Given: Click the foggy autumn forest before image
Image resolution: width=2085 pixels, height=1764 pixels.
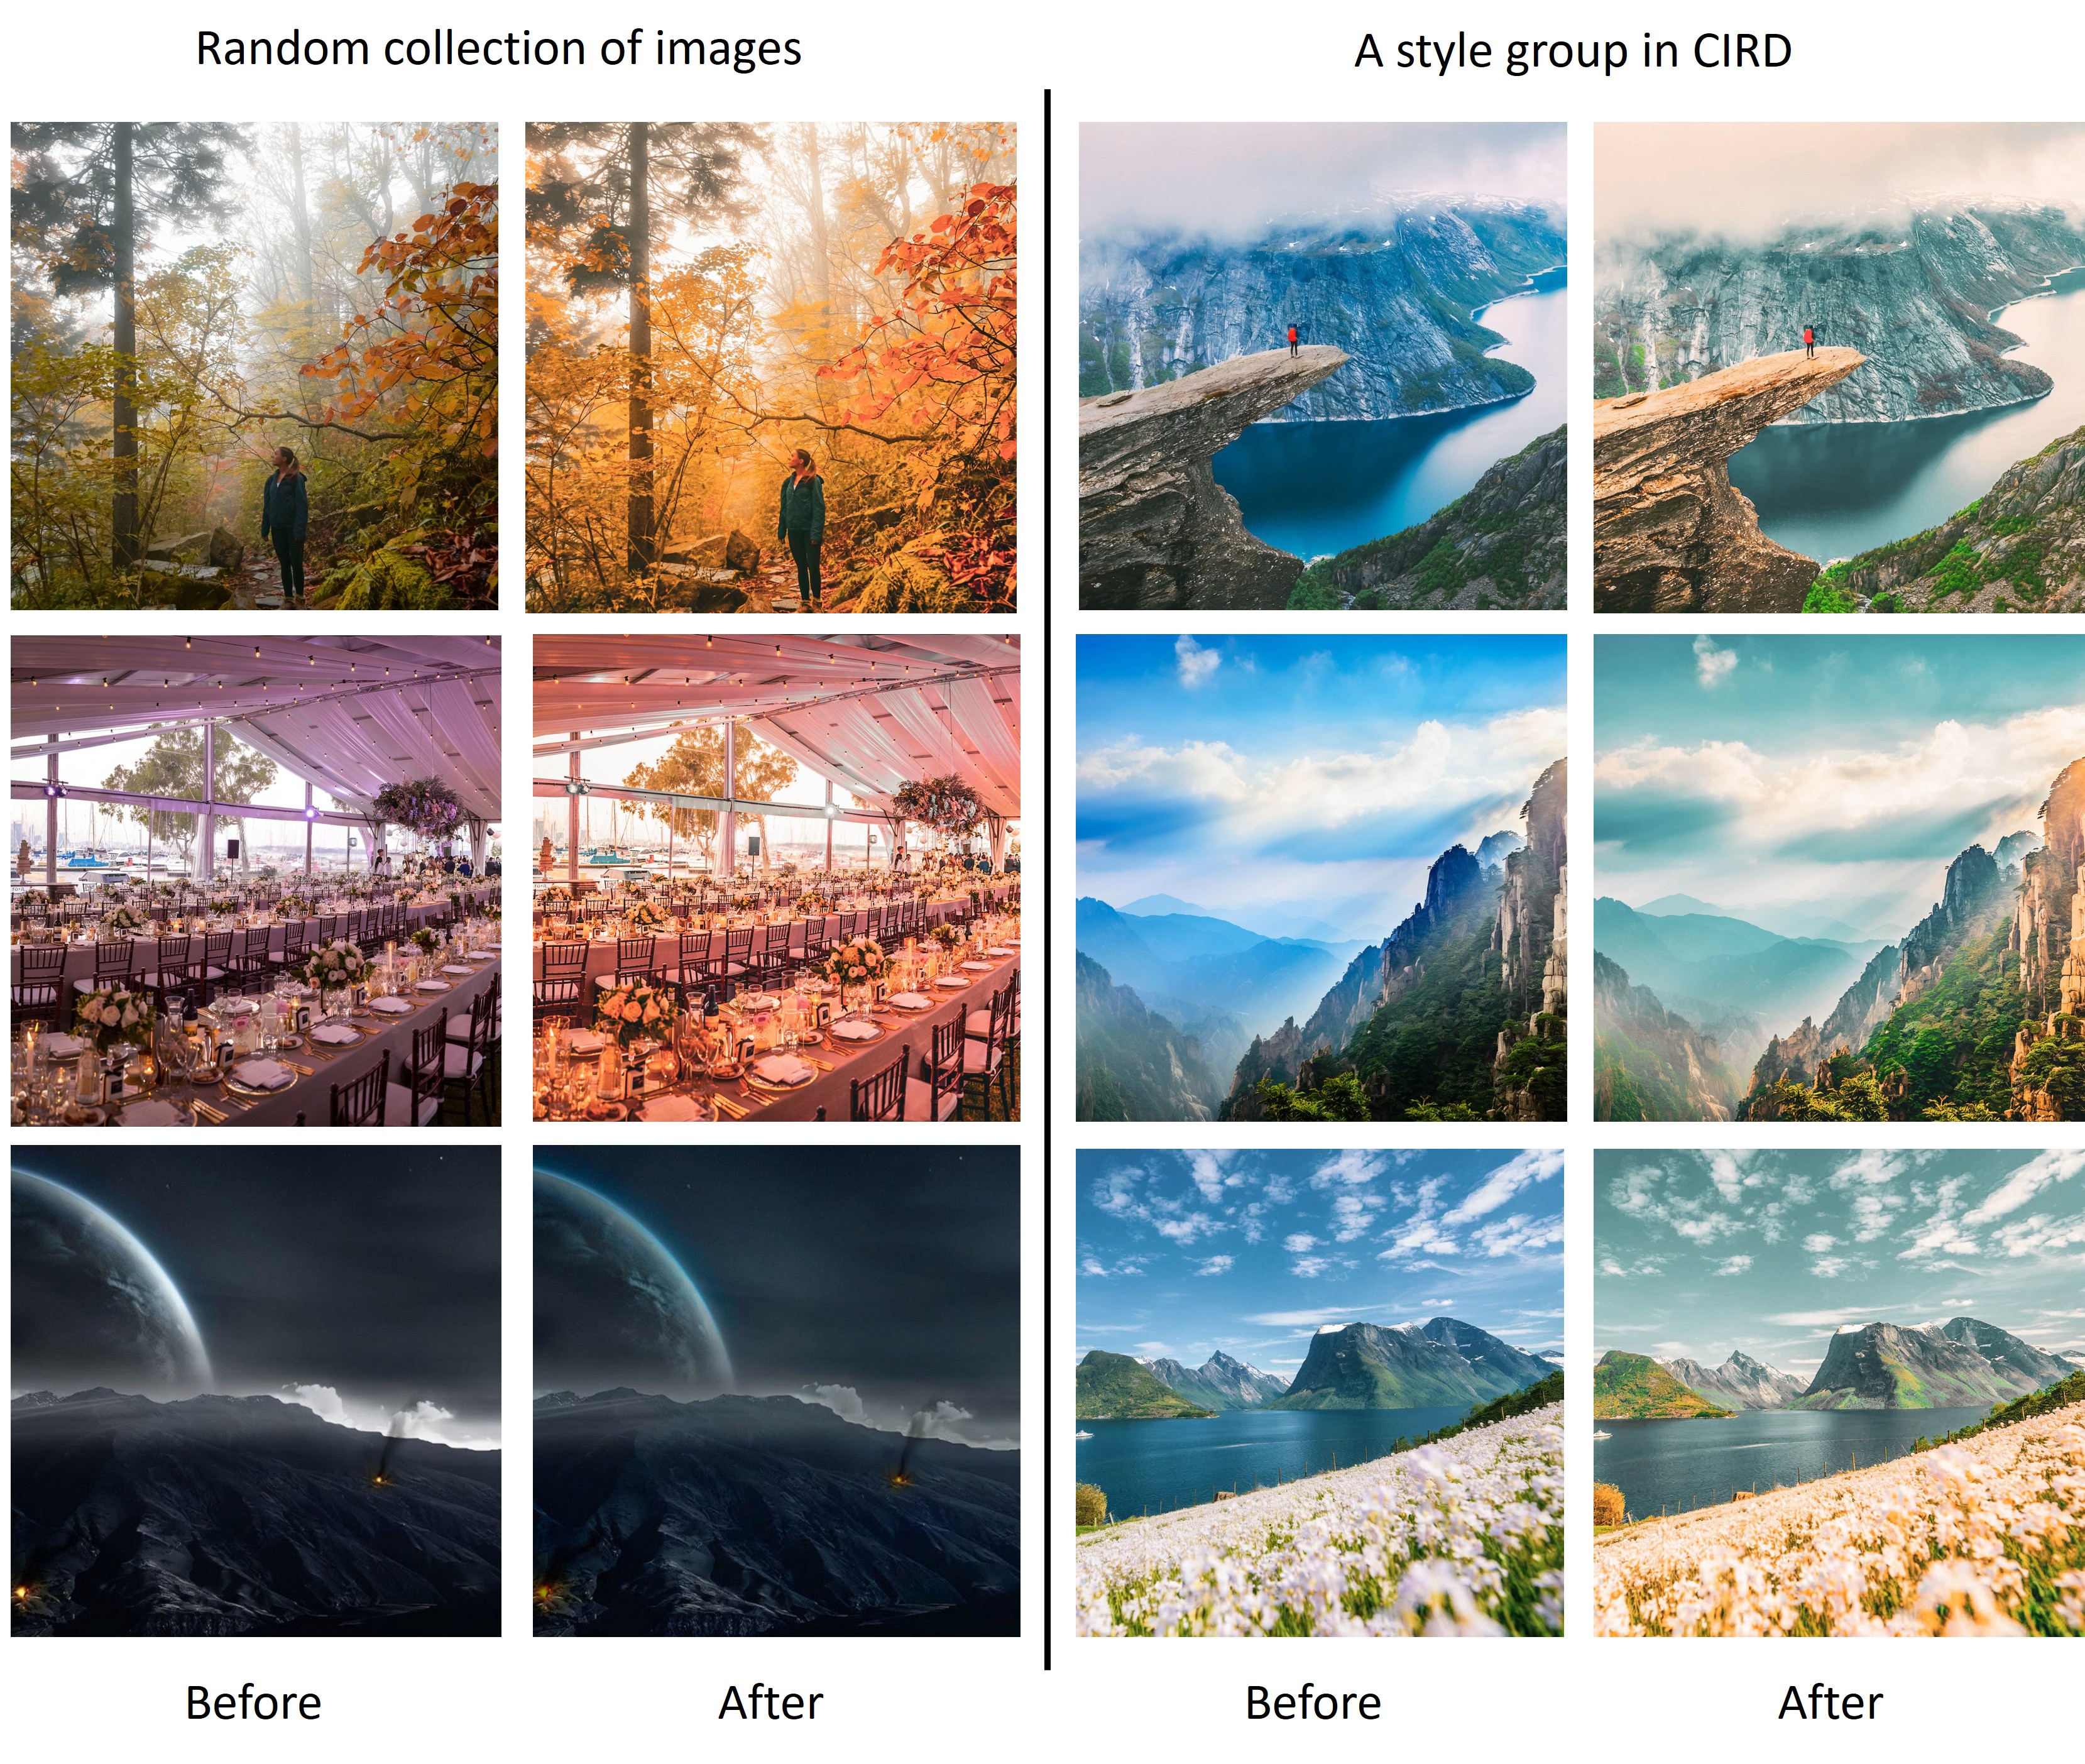Looking at the screenshot, I should 254,366.
